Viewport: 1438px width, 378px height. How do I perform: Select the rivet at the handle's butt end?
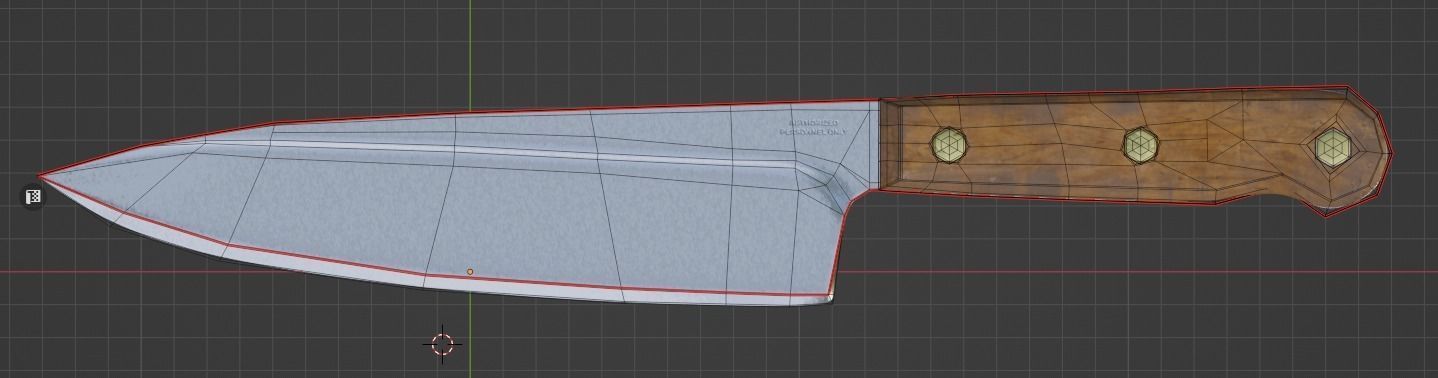(1332, 148)
